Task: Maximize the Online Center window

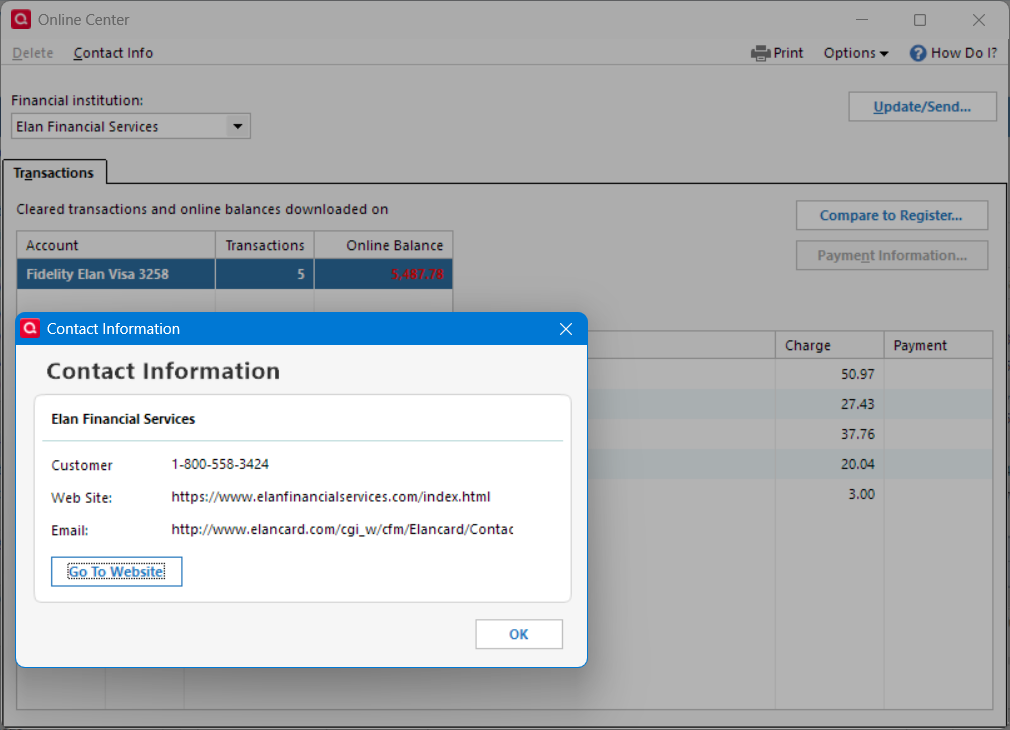Action: point(920,20)
